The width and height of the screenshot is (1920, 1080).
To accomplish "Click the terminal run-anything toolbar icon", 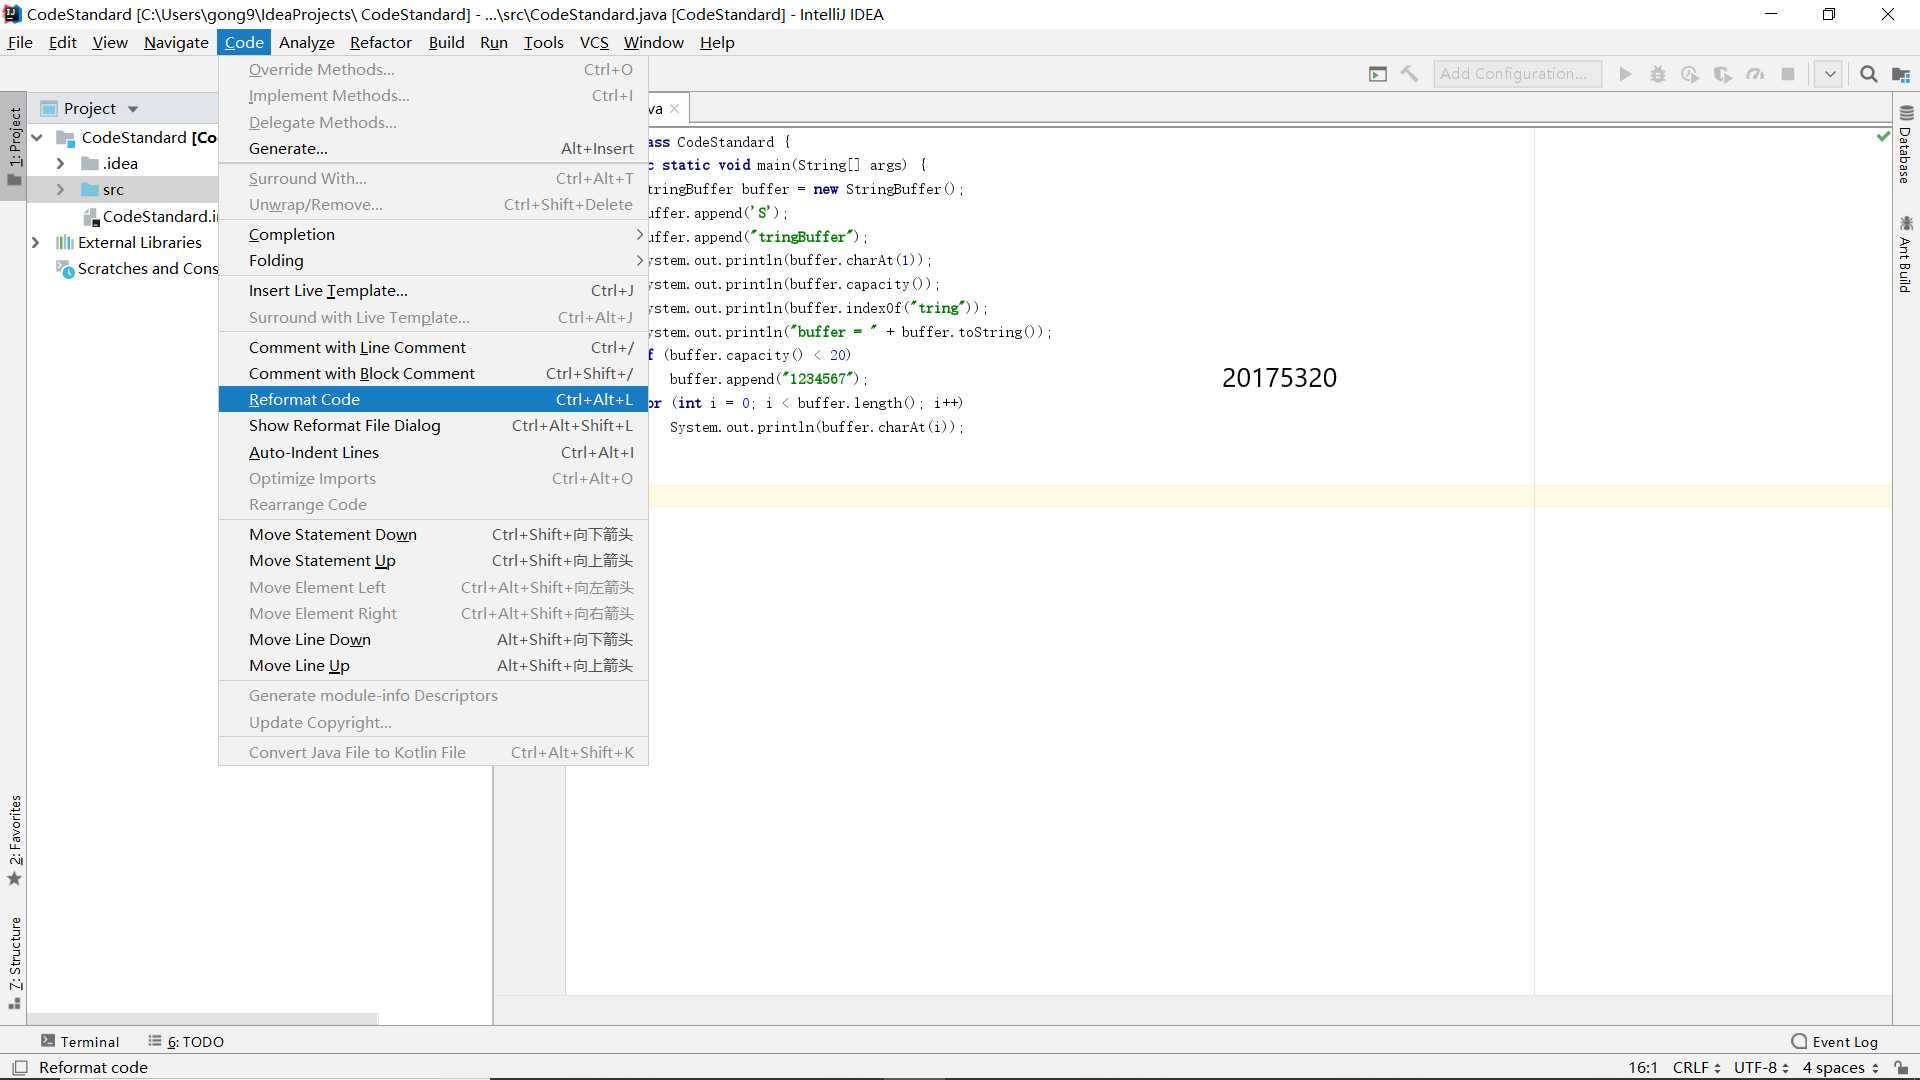I will 1378,74.
